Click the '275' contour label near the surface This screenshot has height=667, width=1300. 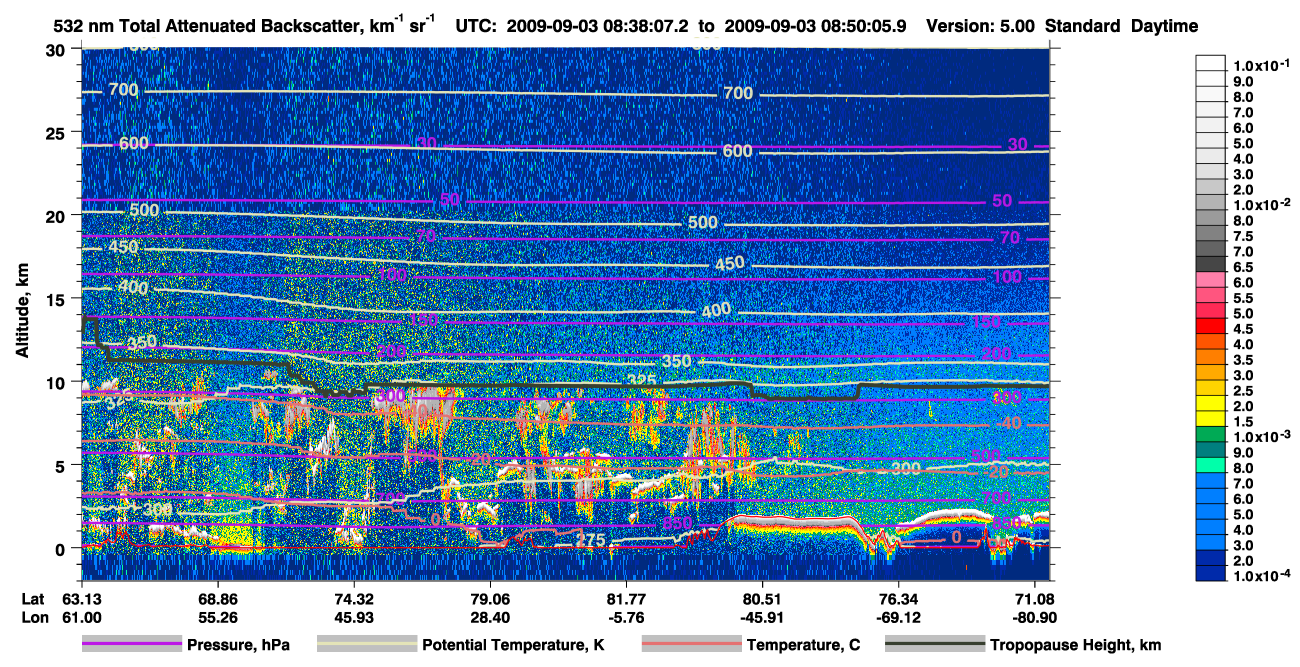pyautogui.click(x=590, y=541)
